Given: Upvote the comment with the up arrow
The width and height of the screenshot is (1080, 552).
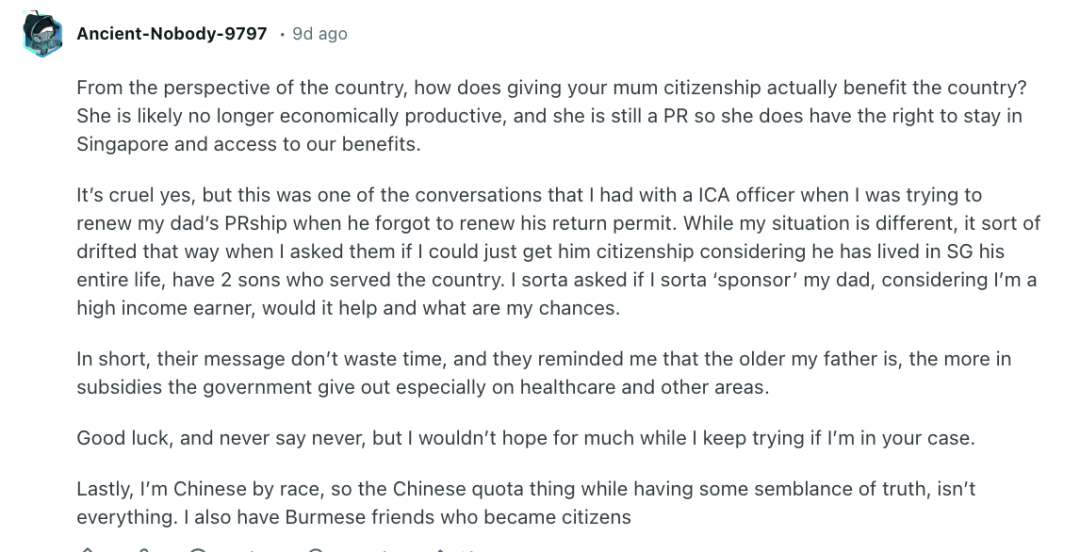Looking at the screenshot, I should (x=87, y=549).
